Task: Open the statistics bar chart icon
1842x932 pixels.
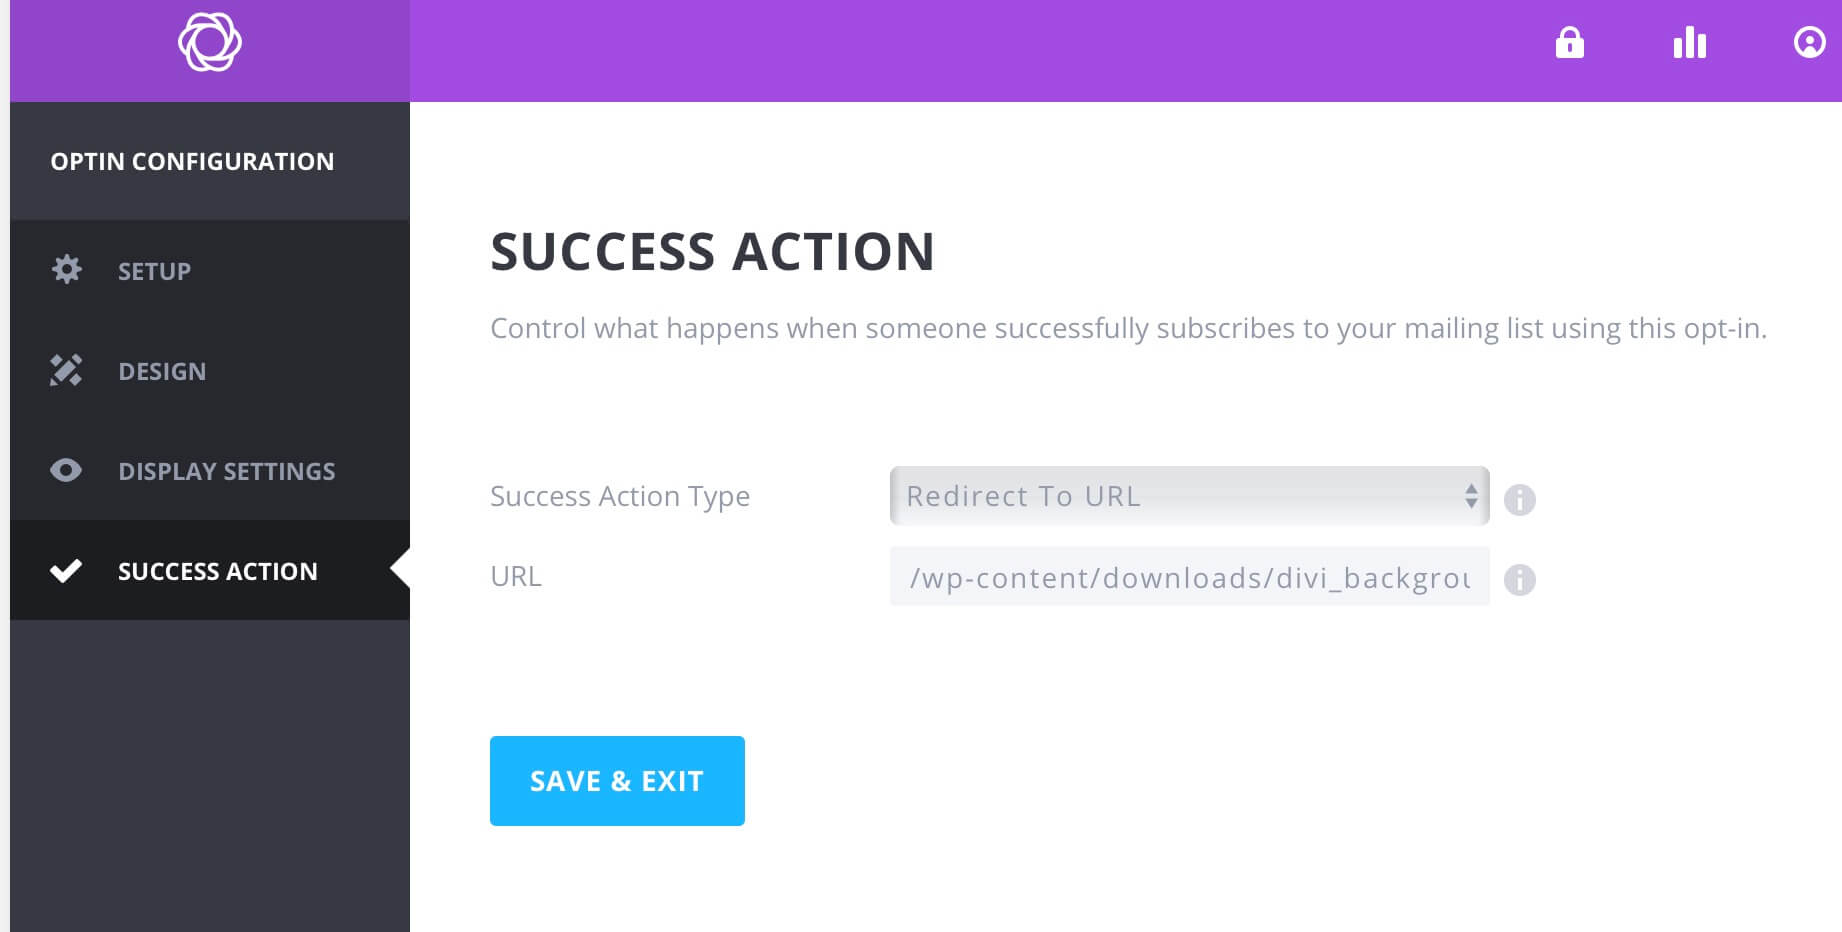Action: point(1690,43)
